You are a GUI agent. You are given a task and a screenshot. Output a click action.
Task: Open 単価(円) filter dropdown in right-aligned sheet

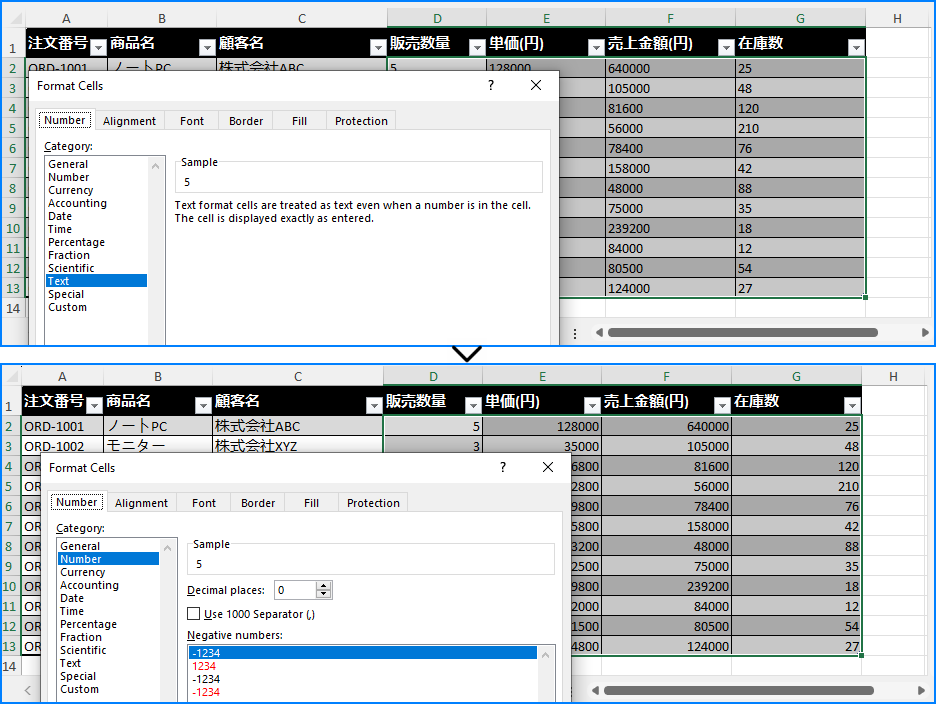click(x=592, y=405)
